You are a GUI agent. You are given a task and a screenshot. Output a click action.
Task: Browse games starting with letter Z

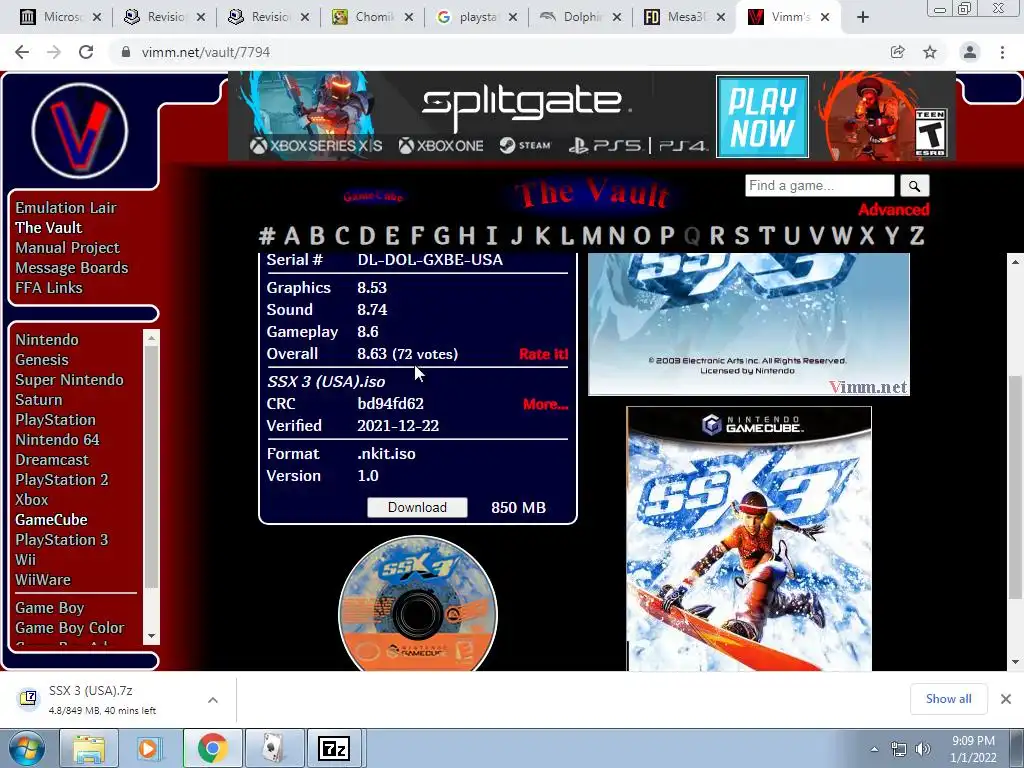(x=917, y=236)
